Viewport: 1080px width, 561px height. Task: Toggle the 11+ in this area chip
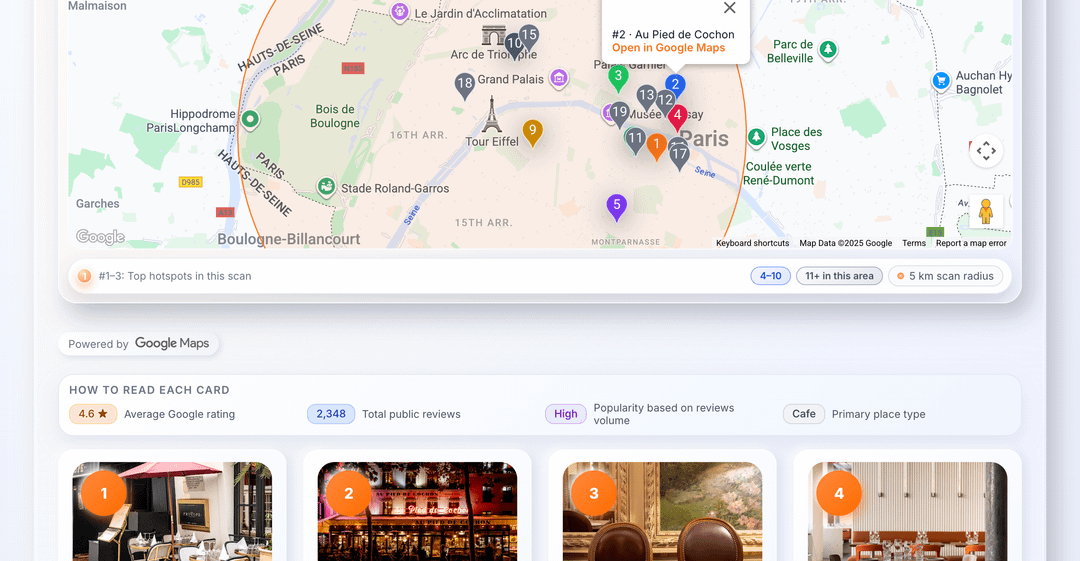click(x=839, y=276)
